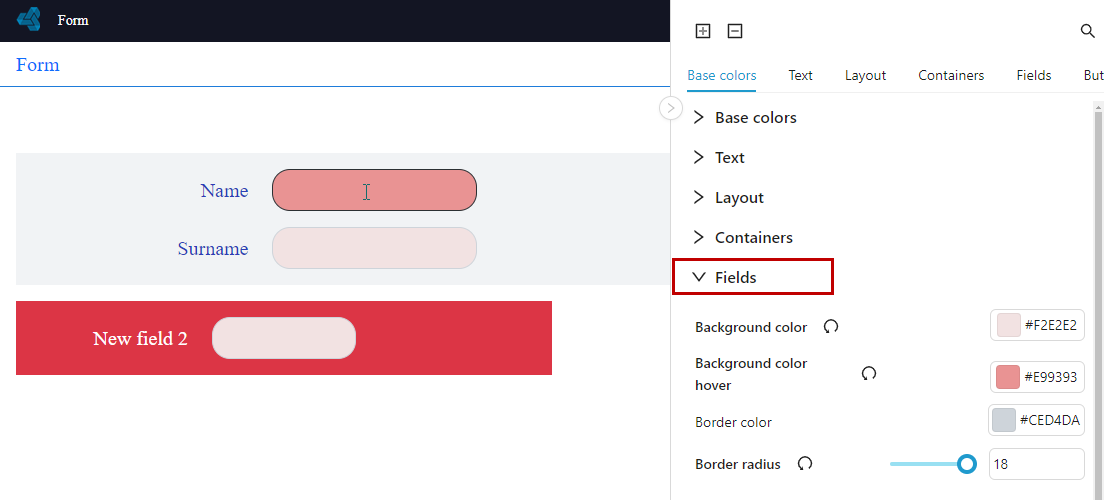Collapse all sections with minus icon
1120x500 pixels.
pos(735,31)
